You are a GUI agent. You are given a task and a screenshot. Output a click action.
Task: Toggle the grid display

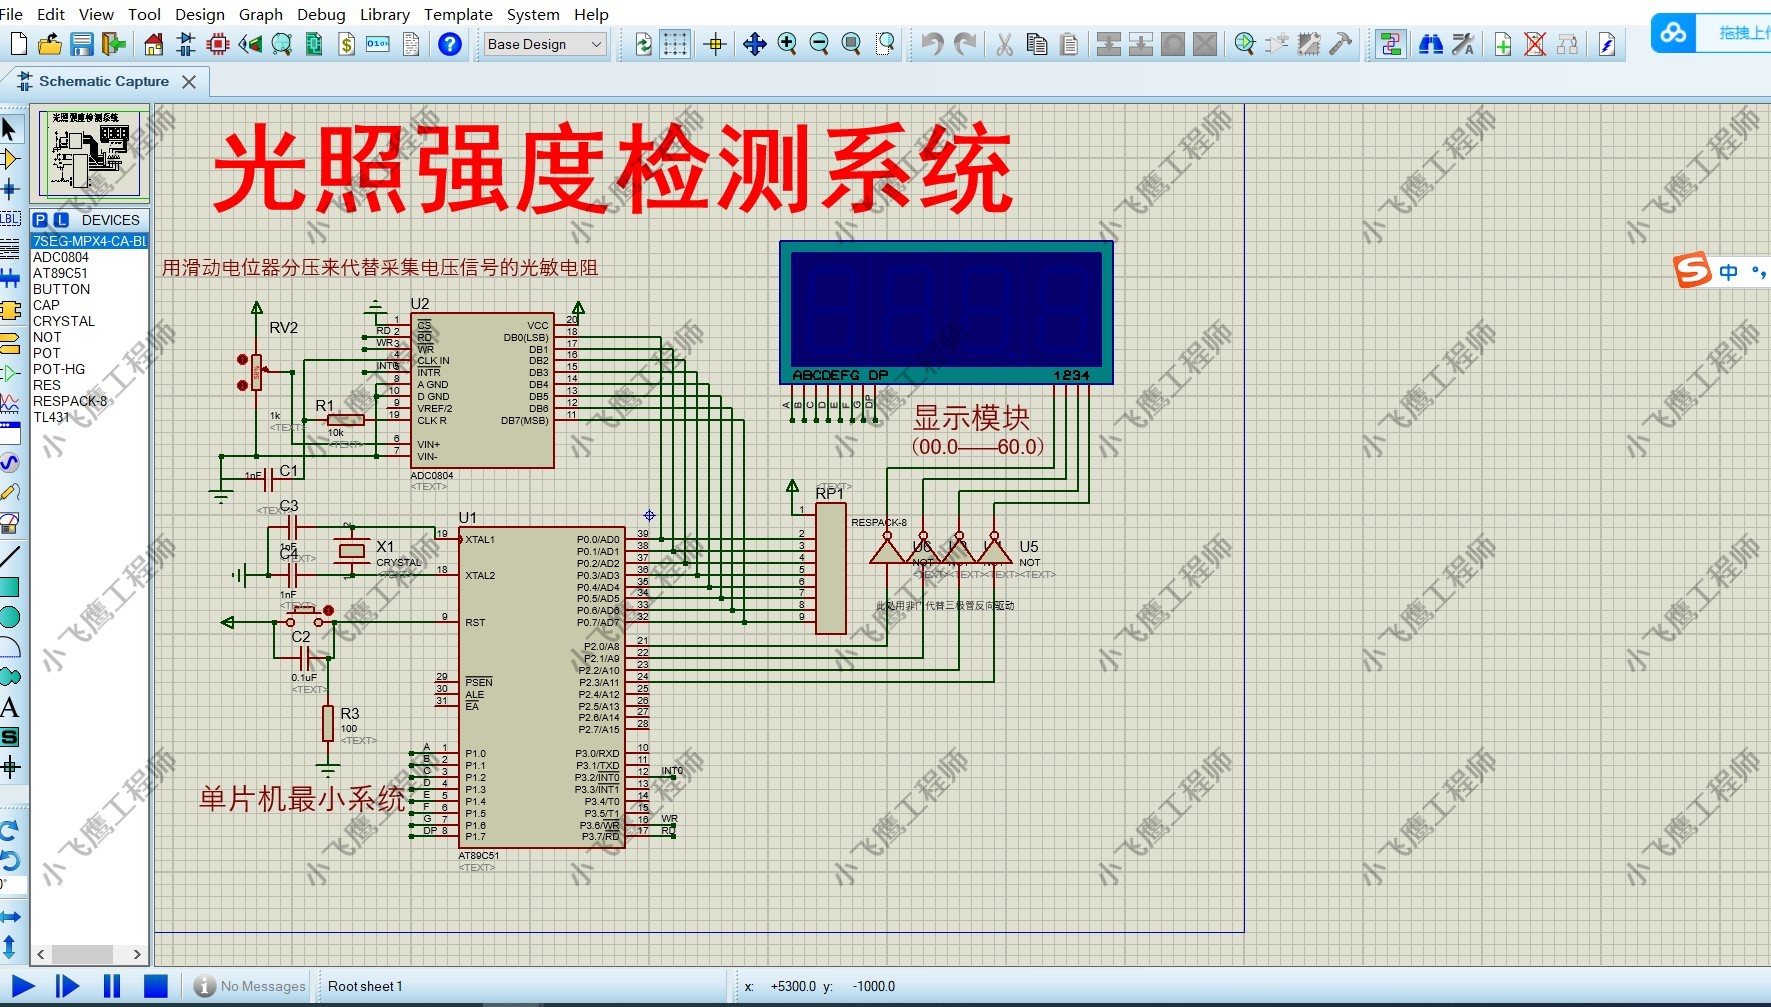(x=676, y=44)
